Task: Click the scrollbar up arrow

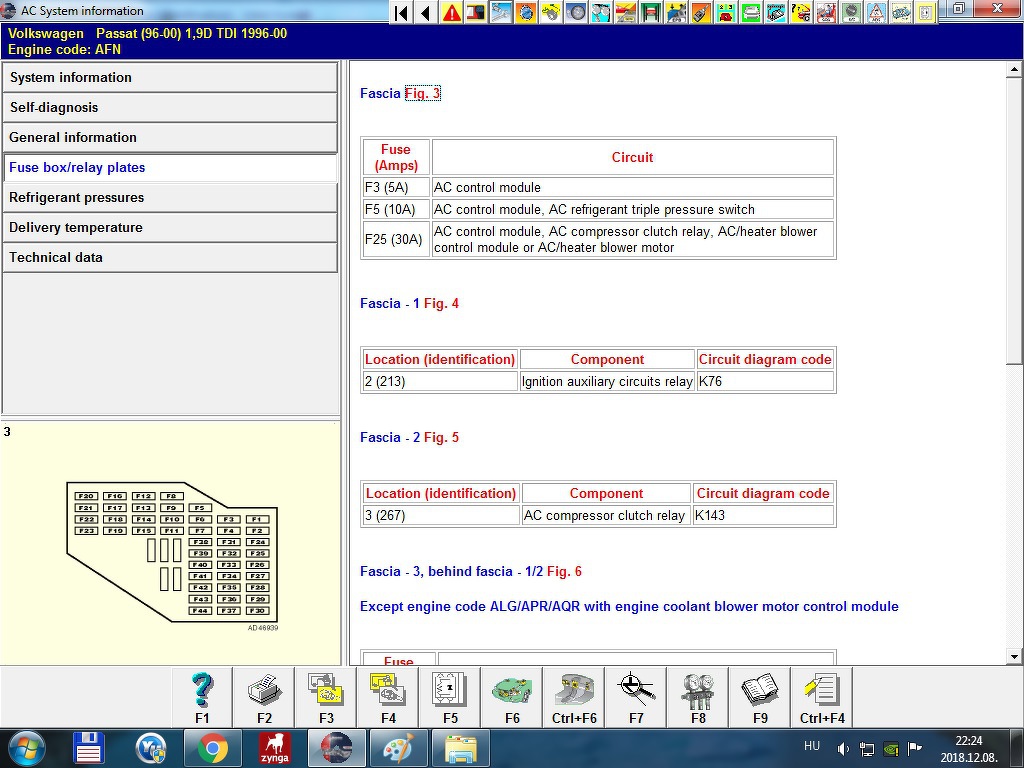Action: [x=1014, y=69]
